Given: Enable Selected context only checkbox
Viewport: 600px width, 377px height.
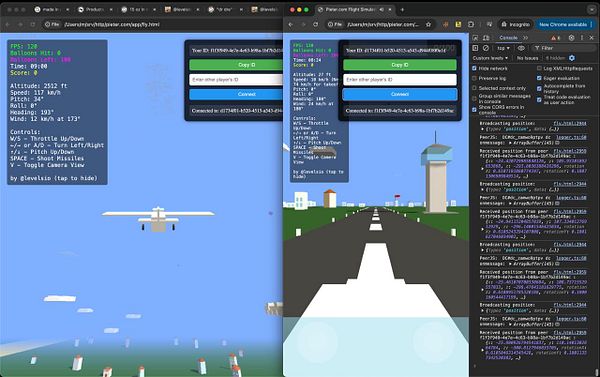Looking at the screenshot, I should tap(474, 88).
